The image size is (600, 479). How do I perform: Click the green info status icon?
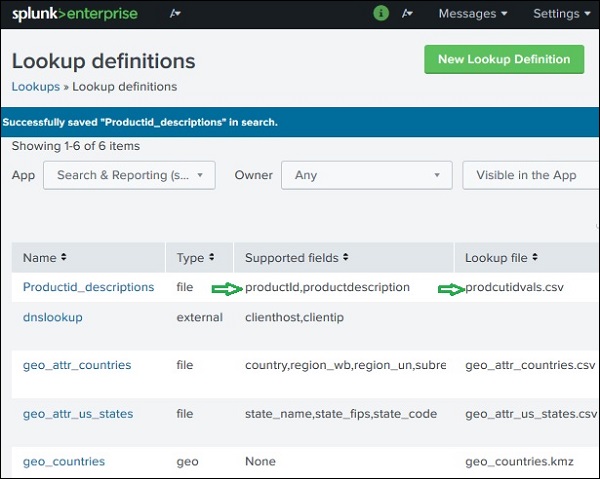(x=381, y=14)
